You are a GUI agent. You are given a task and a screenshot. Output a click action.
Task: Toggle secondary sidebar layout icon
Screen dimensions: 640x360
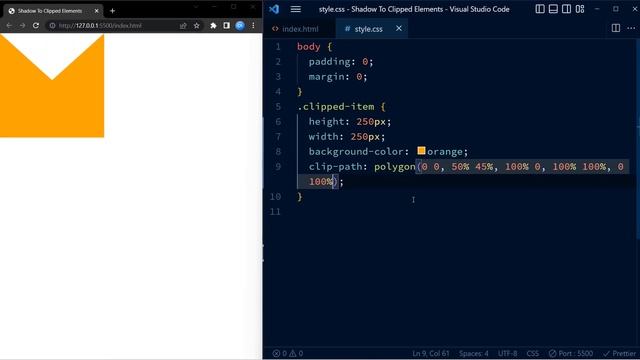pyautogui.click(x=567, y=9)
